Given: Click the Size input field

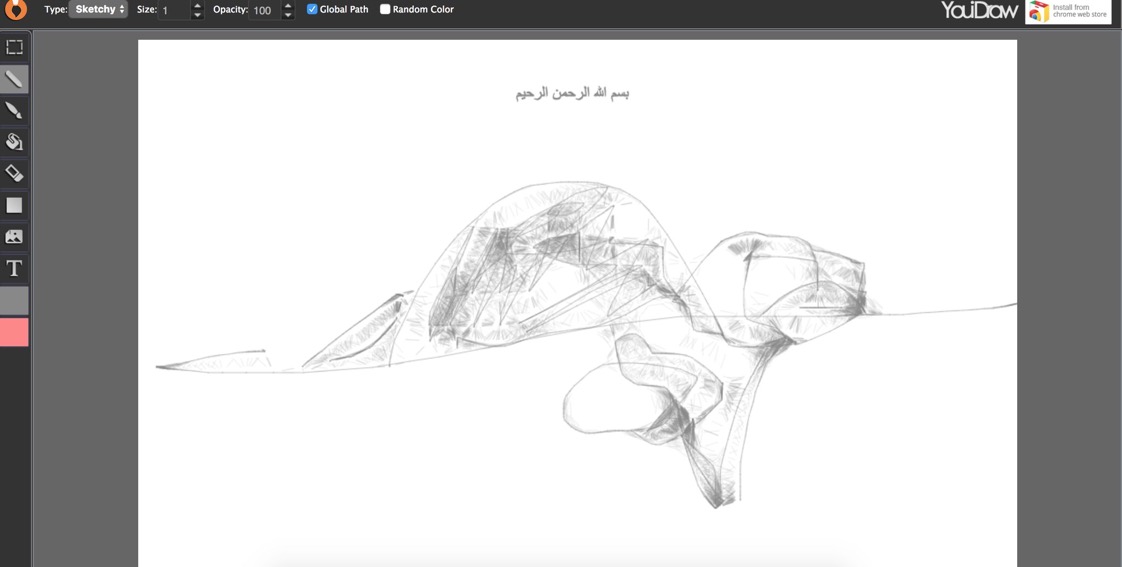Looking at the screenshot, I should coord(174,10).
